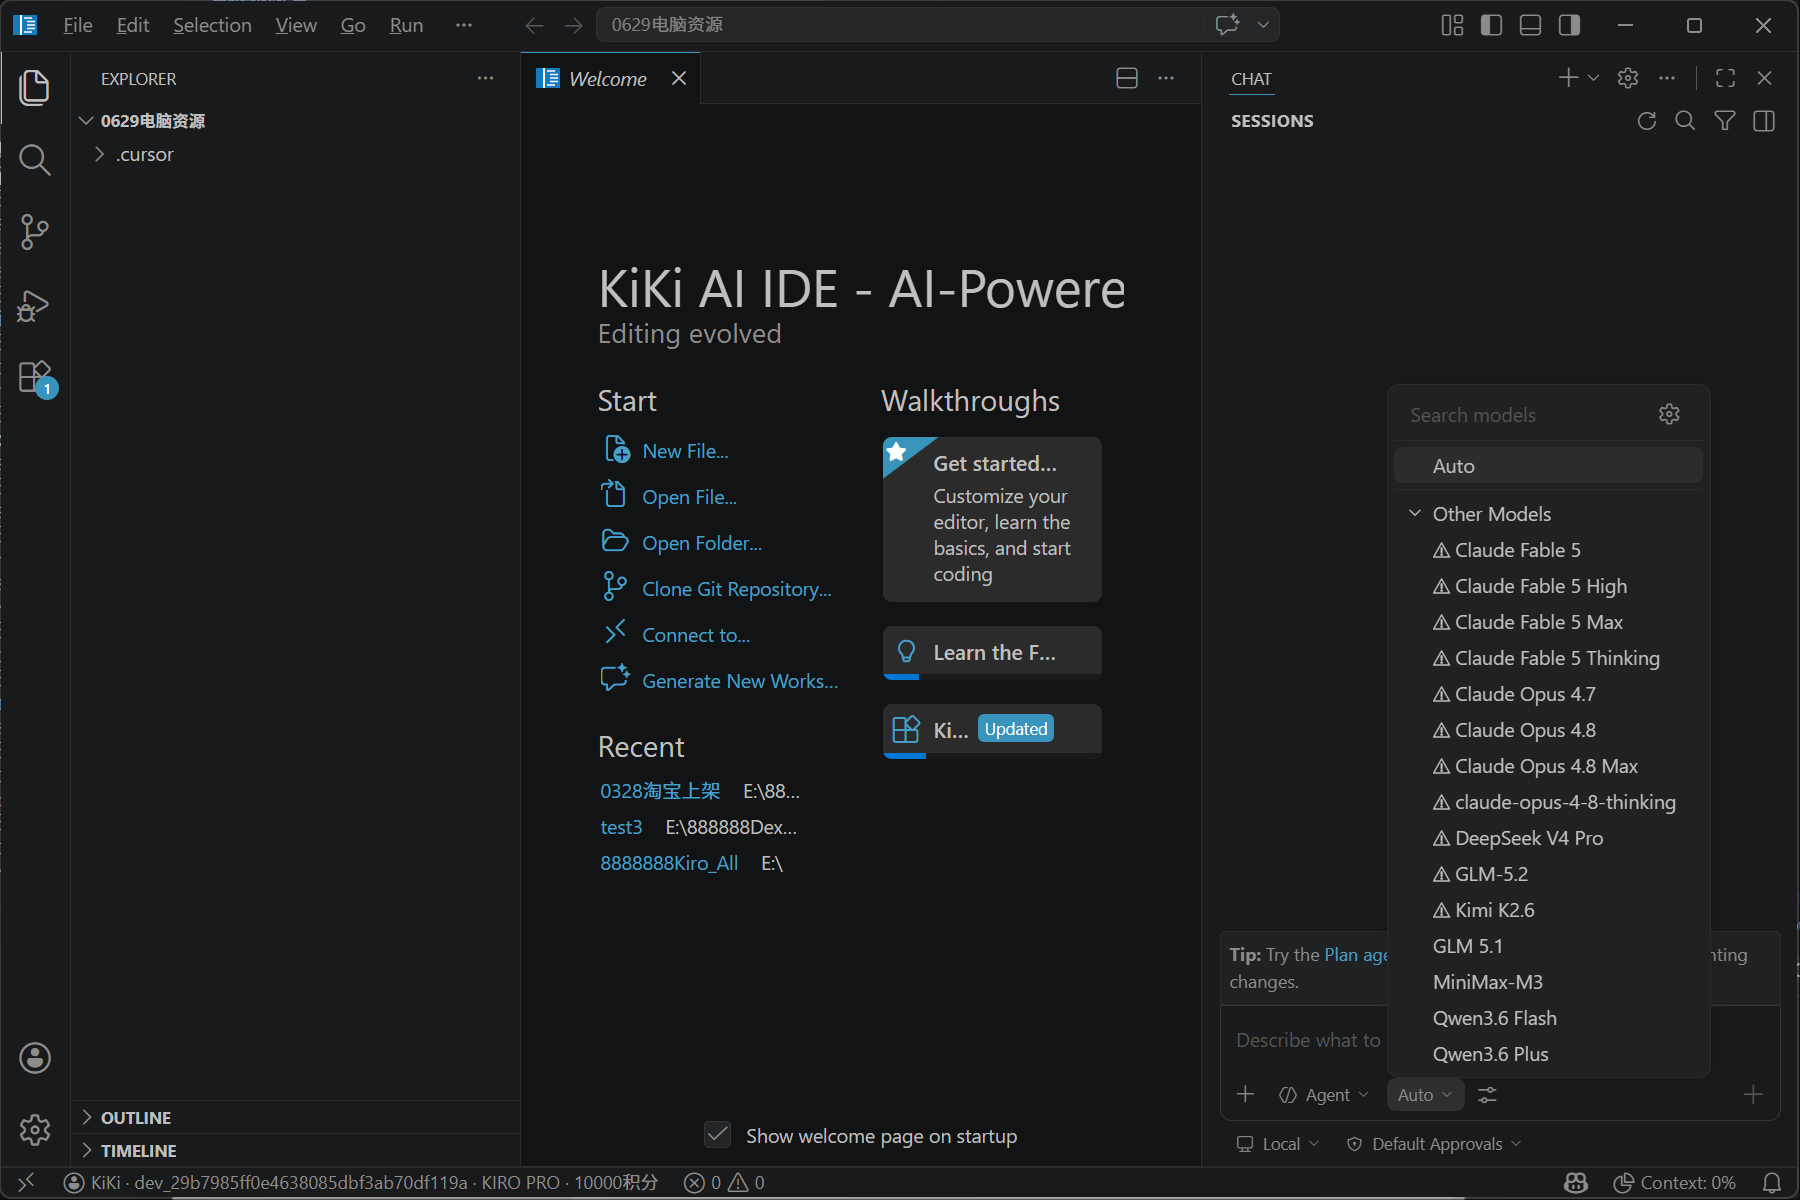The width and height of the screenshot is (1800, 1200).
Task: Open model picker settings gear
Action: [x=1669, y=414]
